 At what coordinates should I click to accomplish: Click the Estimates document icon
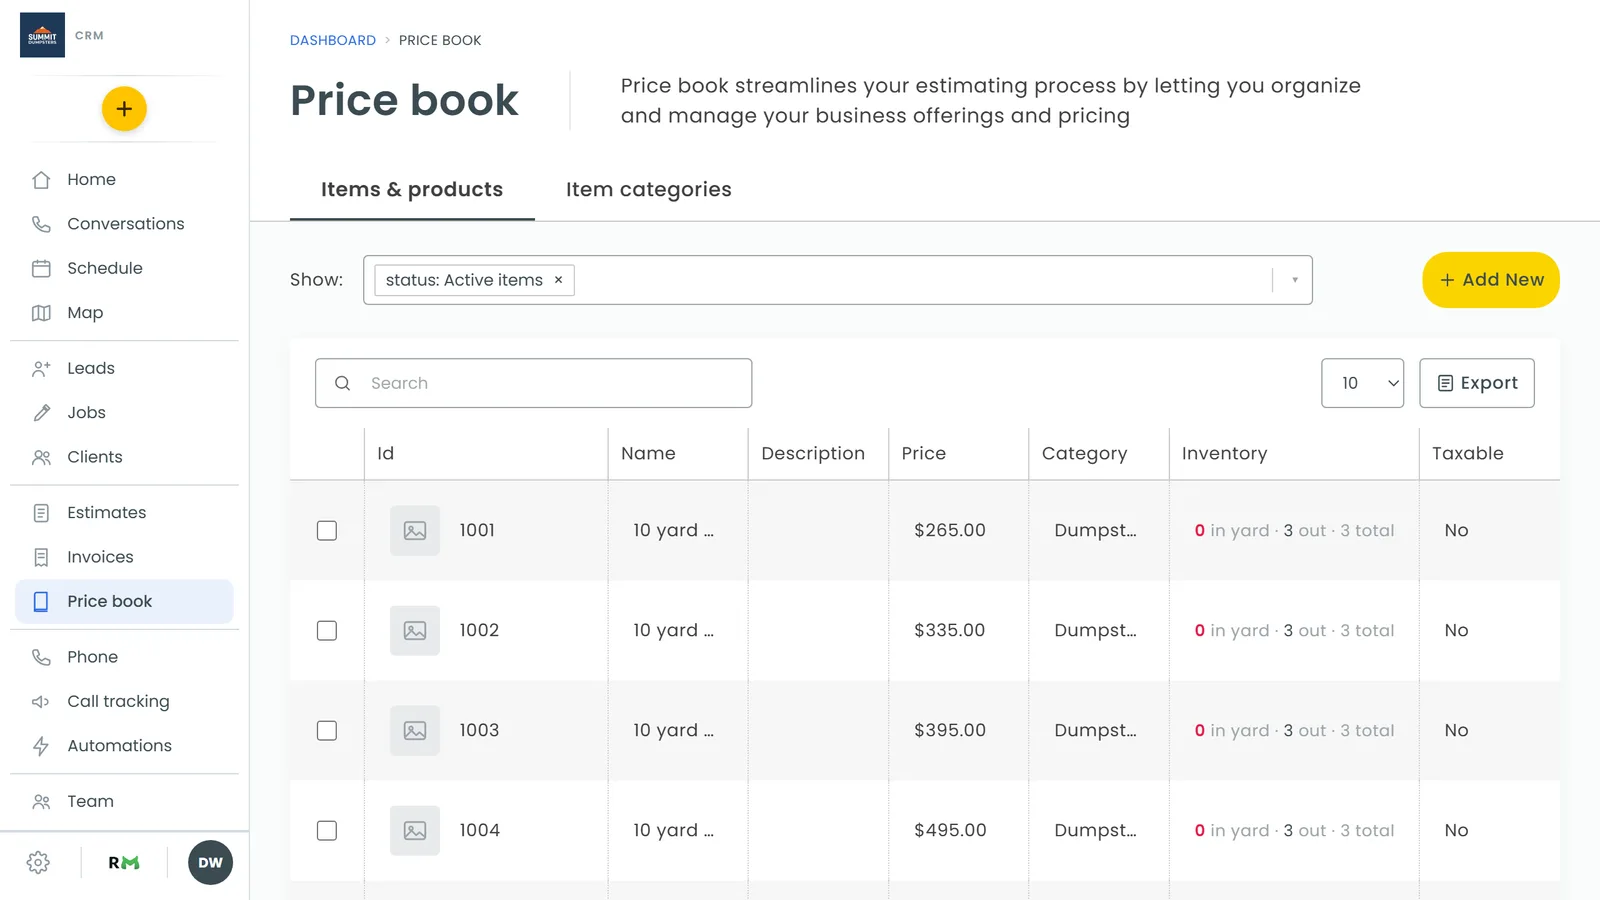41,513
